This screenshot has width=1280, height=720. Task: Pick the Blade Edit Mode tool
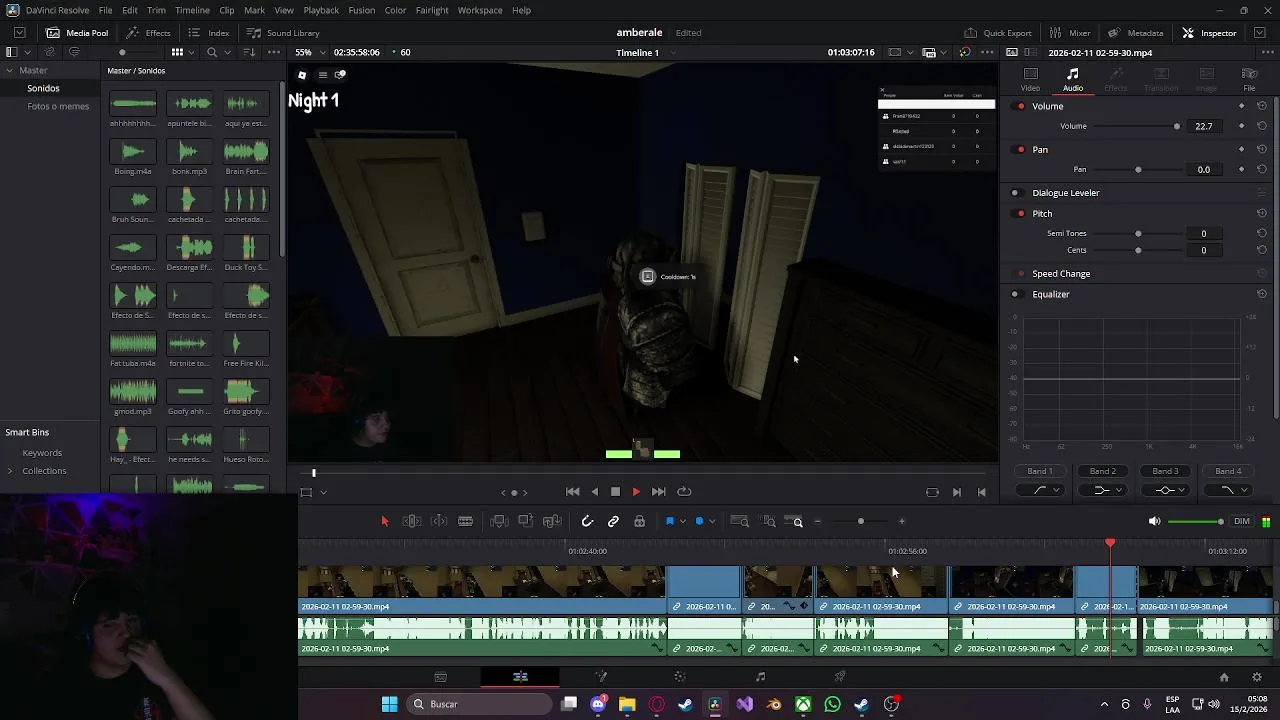pos(465,521)
